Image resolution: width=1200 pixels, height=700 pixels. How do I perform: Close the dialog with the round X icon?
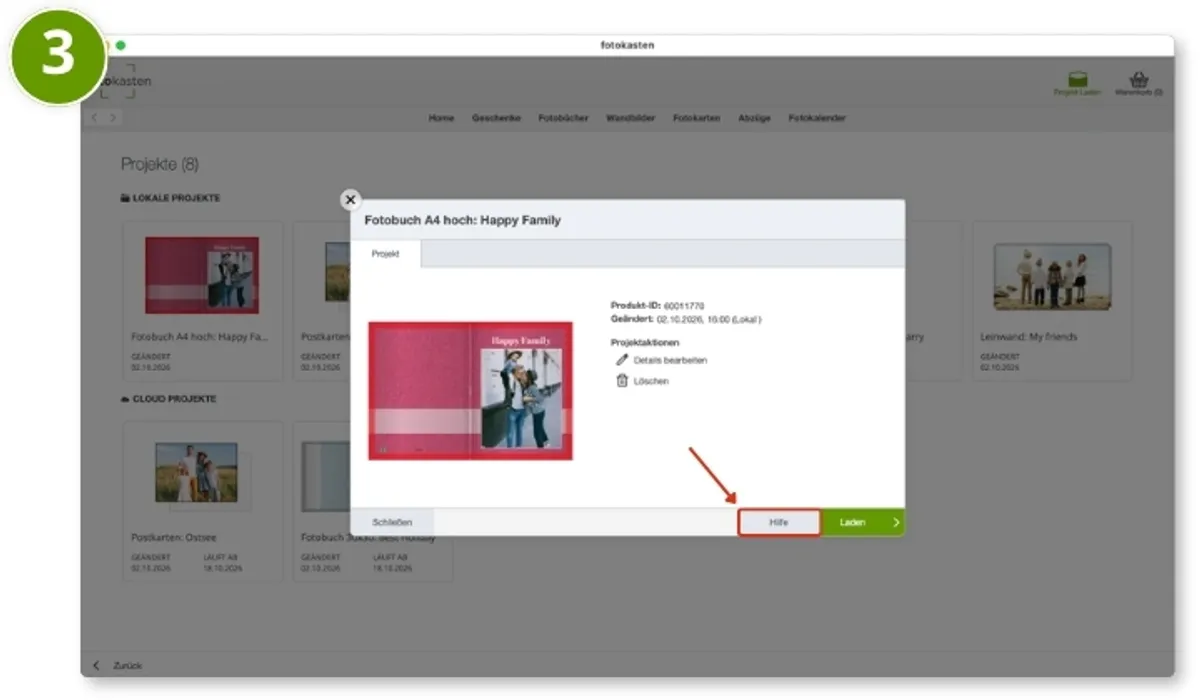coord(350,200)
